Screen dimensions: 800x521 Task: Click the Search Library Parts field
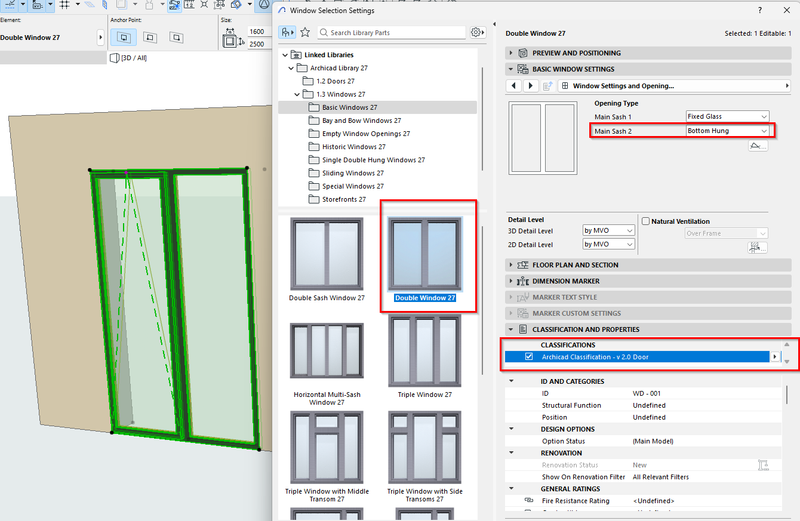tap(391, 32)
